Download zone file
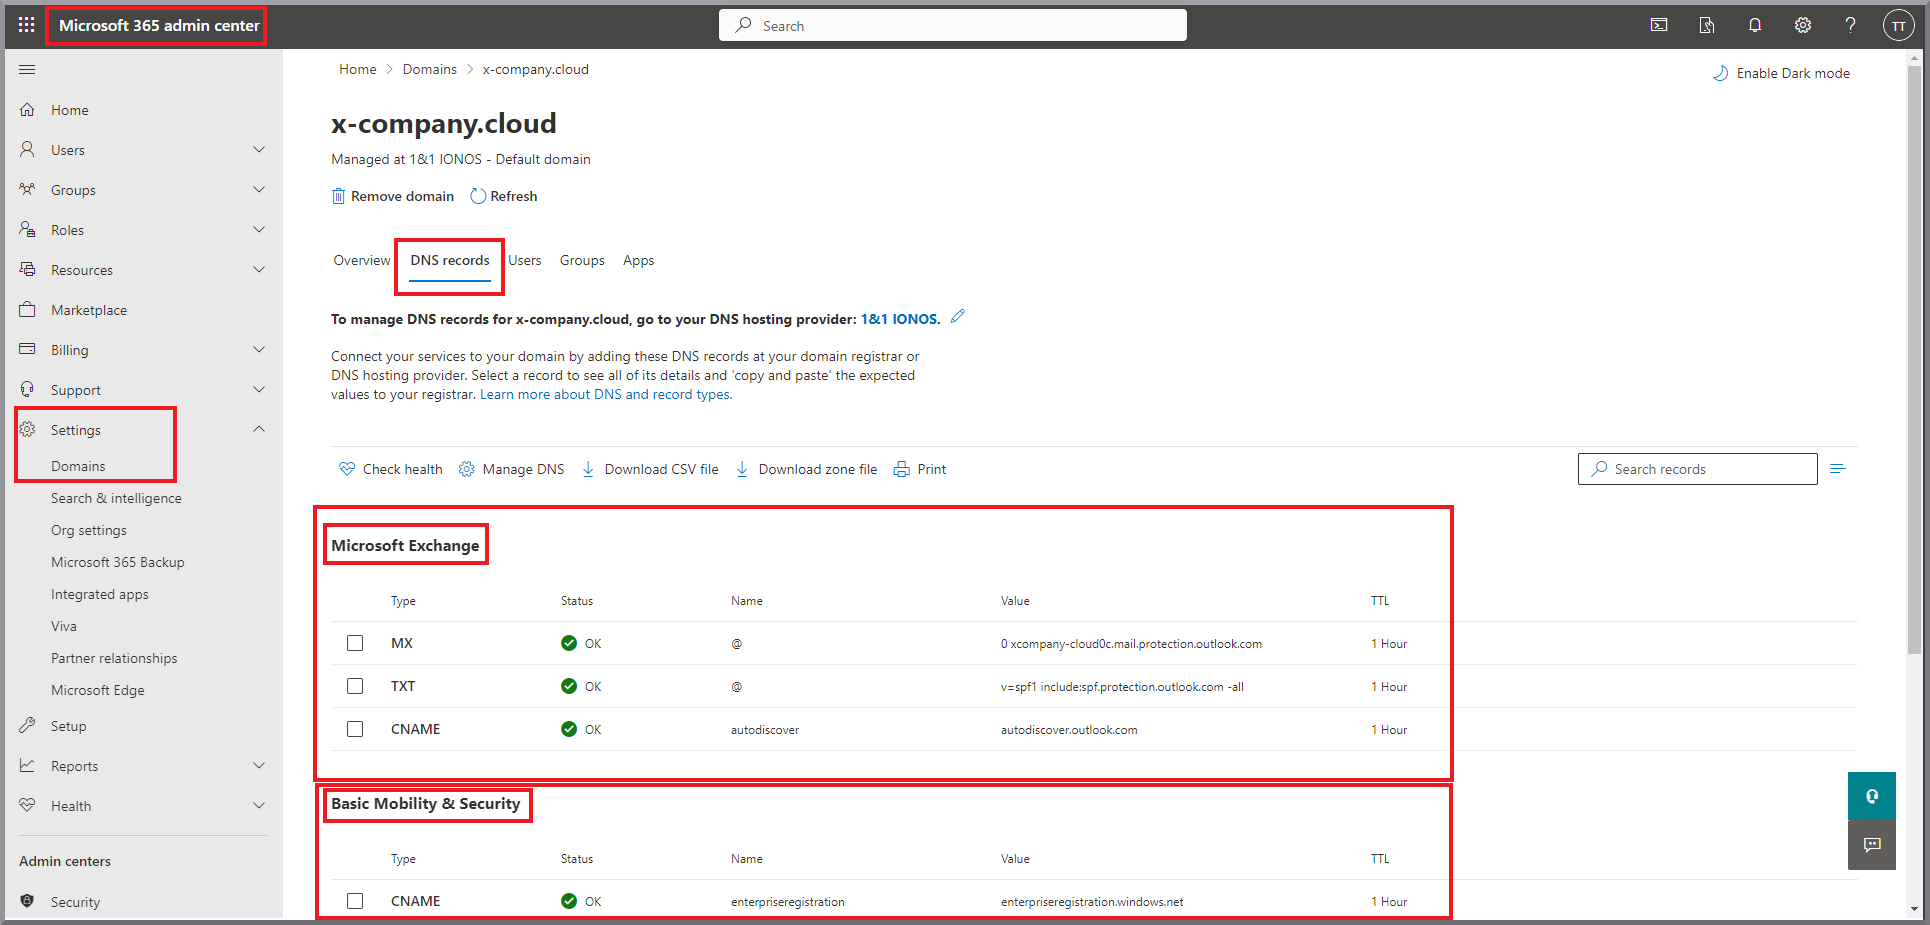Viewport: 1930px width, 925px height. pyautogui.click(x=806, y=469)
